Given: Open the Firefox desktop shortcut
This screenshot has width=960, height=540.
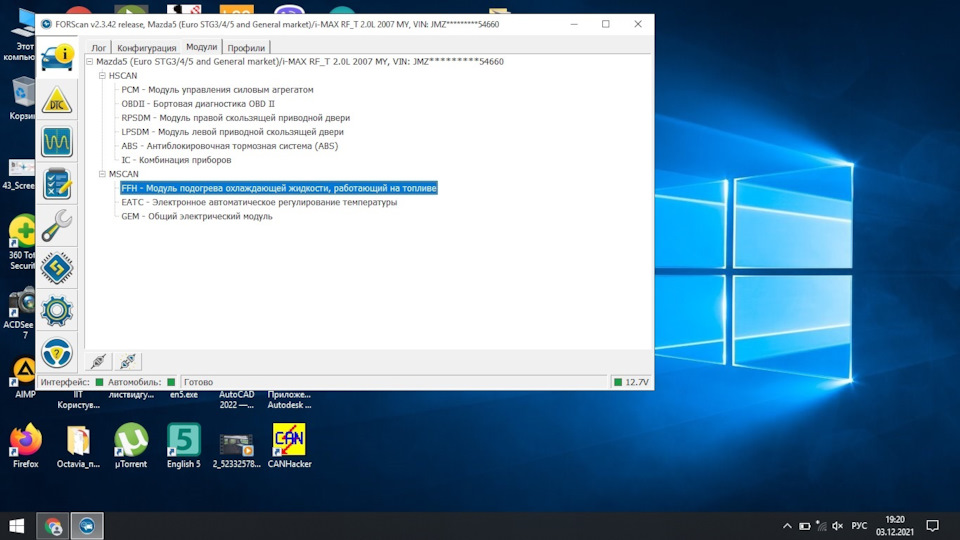Looking at the screenshot, I should [x=26, y=446].
